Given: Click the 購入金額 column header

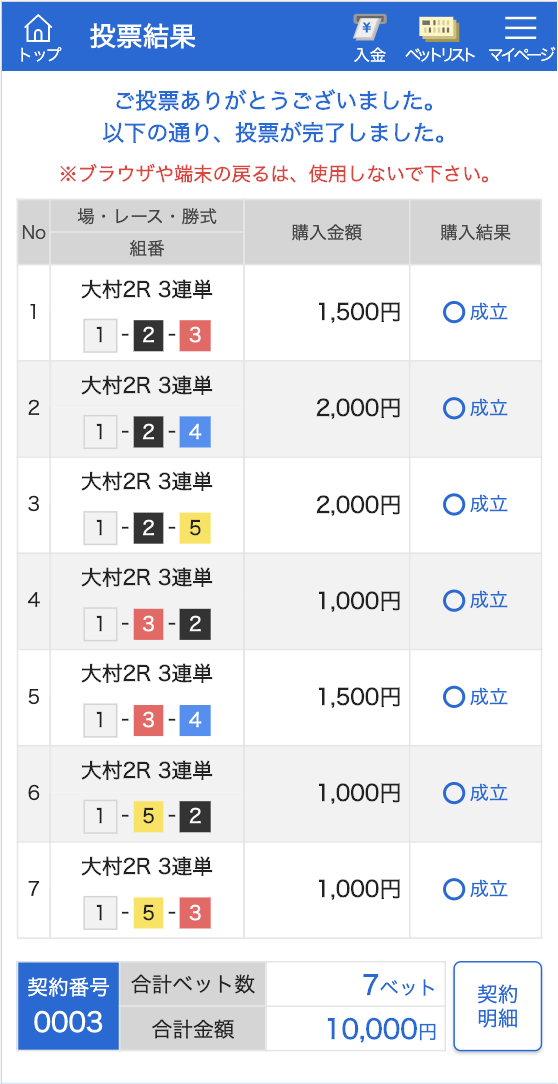Looking at the screenshot, I should (326, 232).
